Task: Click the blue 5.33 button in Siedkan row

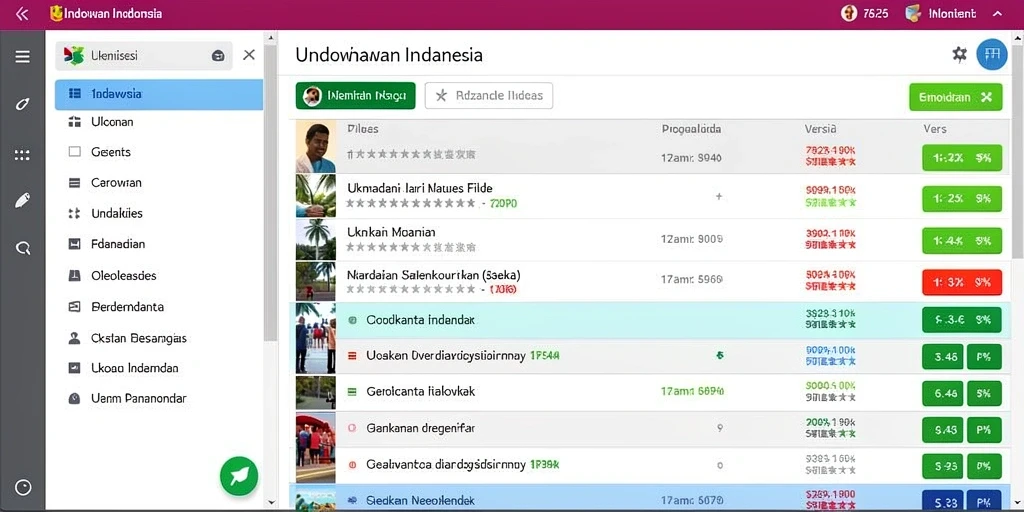Action: tap(942, 500)
